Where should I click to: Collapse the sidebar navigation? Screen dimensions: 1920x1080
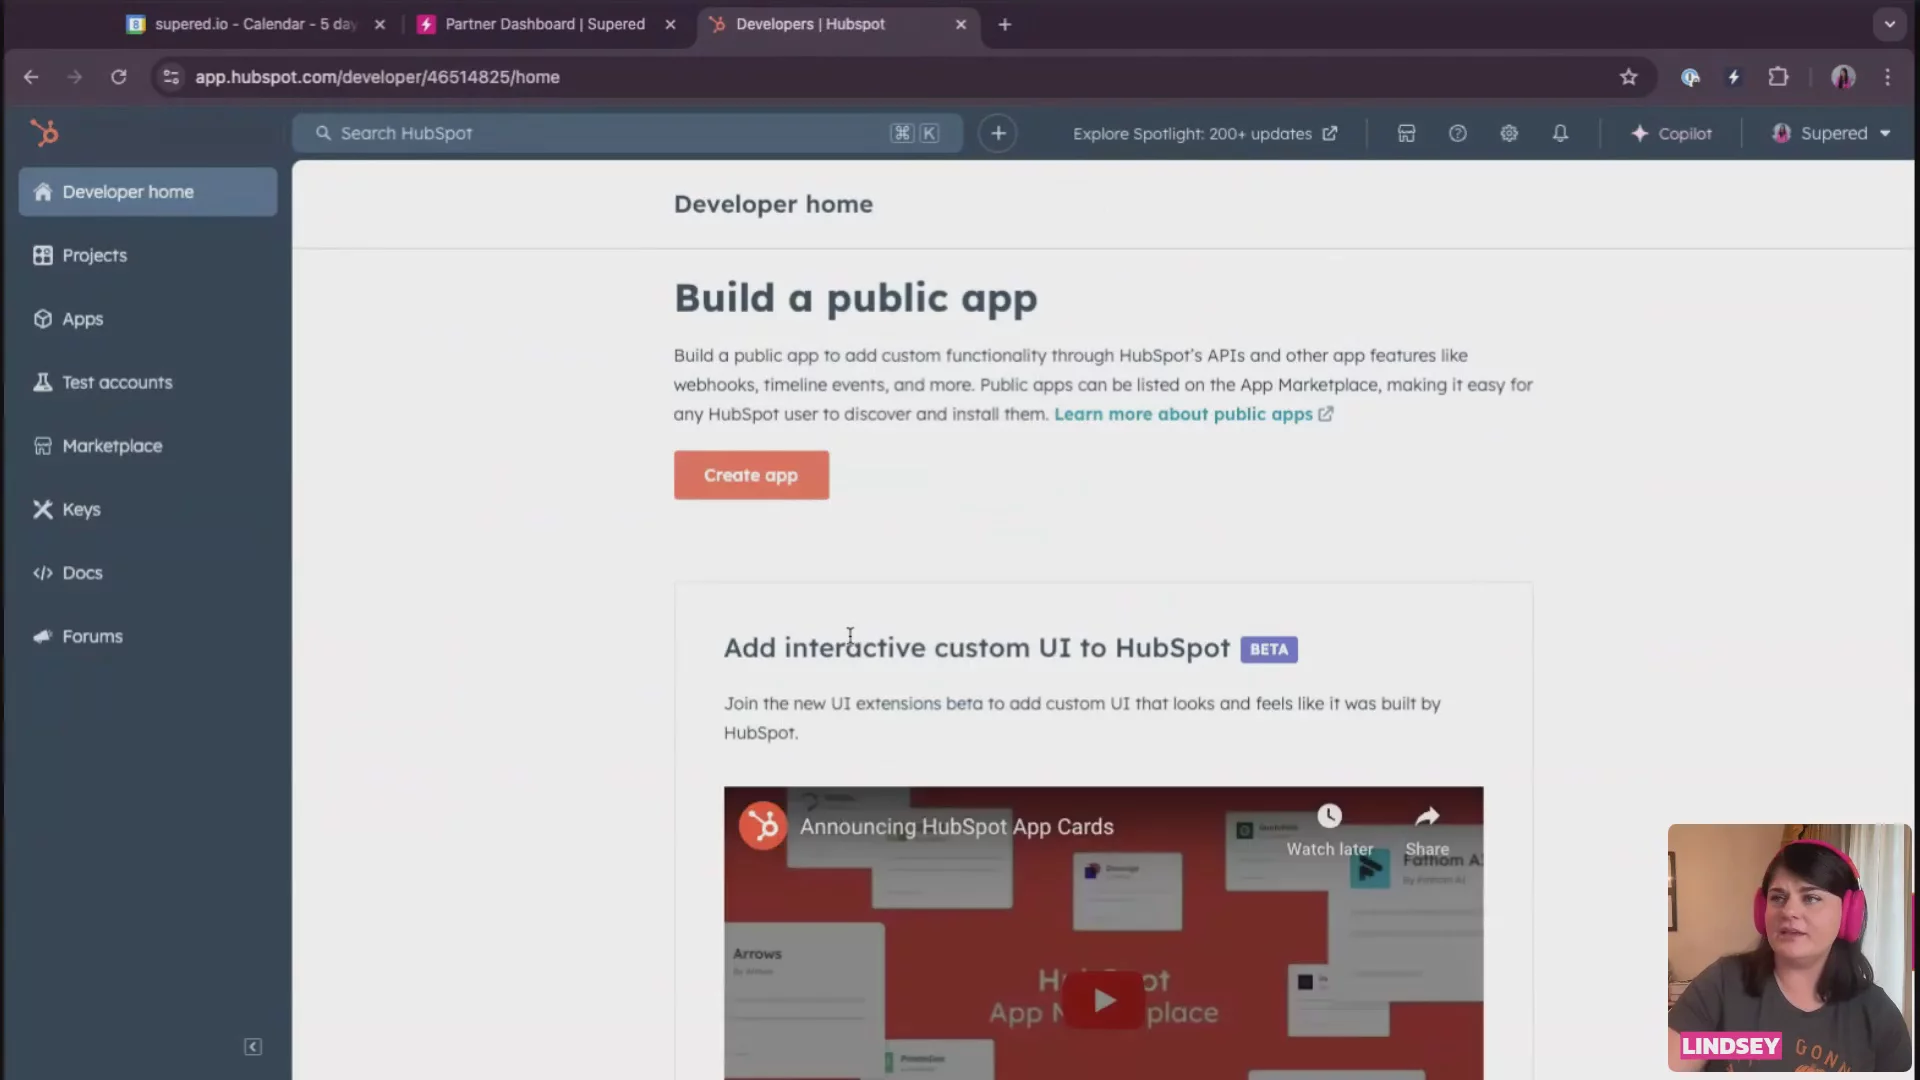(253, 1047)
